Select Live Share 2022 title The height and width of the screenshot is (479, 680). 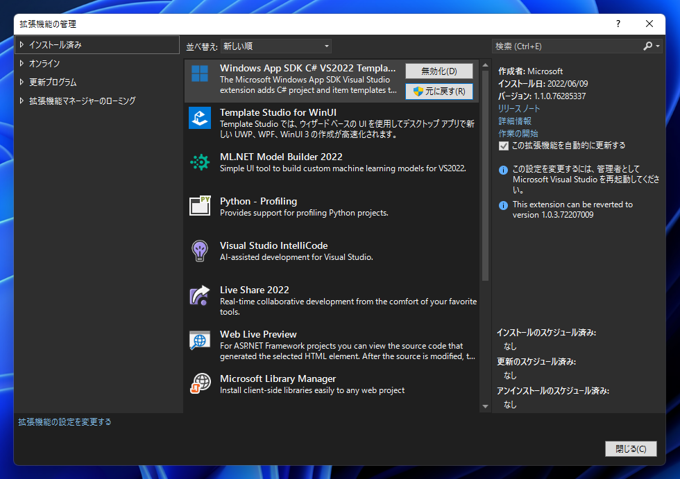point(254,290)
